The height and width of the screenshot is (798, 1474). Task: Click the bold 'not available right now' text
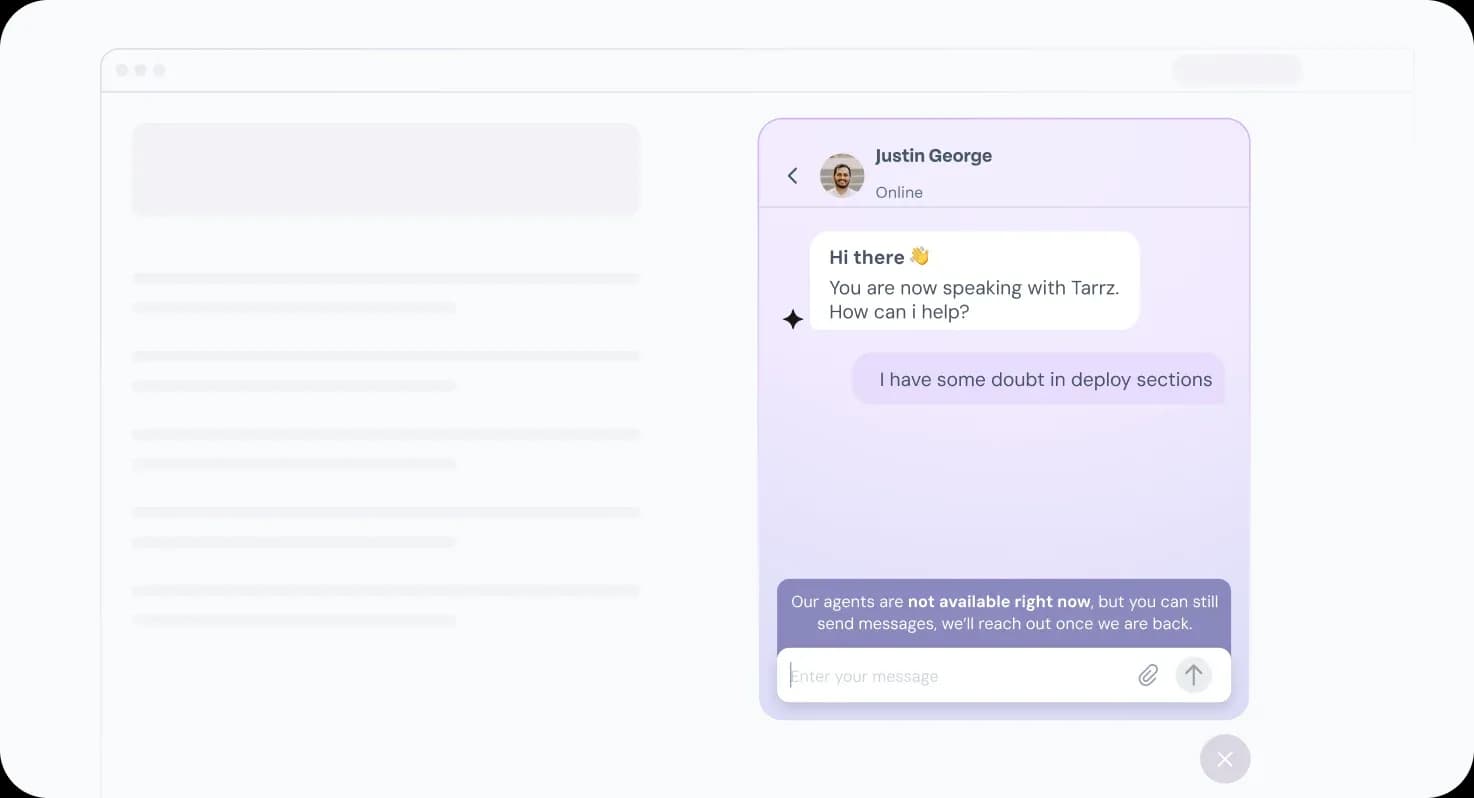coord(998,602)
